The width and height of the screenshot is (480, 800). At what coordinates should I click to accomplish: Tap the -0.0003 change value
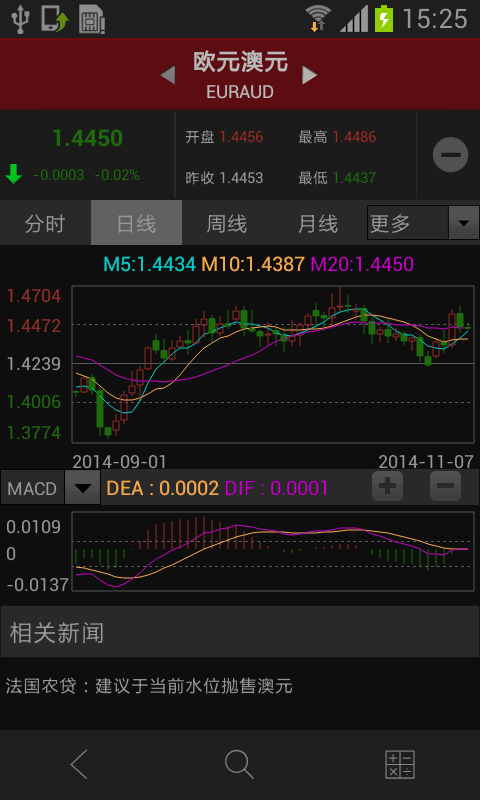click(59, 176)
